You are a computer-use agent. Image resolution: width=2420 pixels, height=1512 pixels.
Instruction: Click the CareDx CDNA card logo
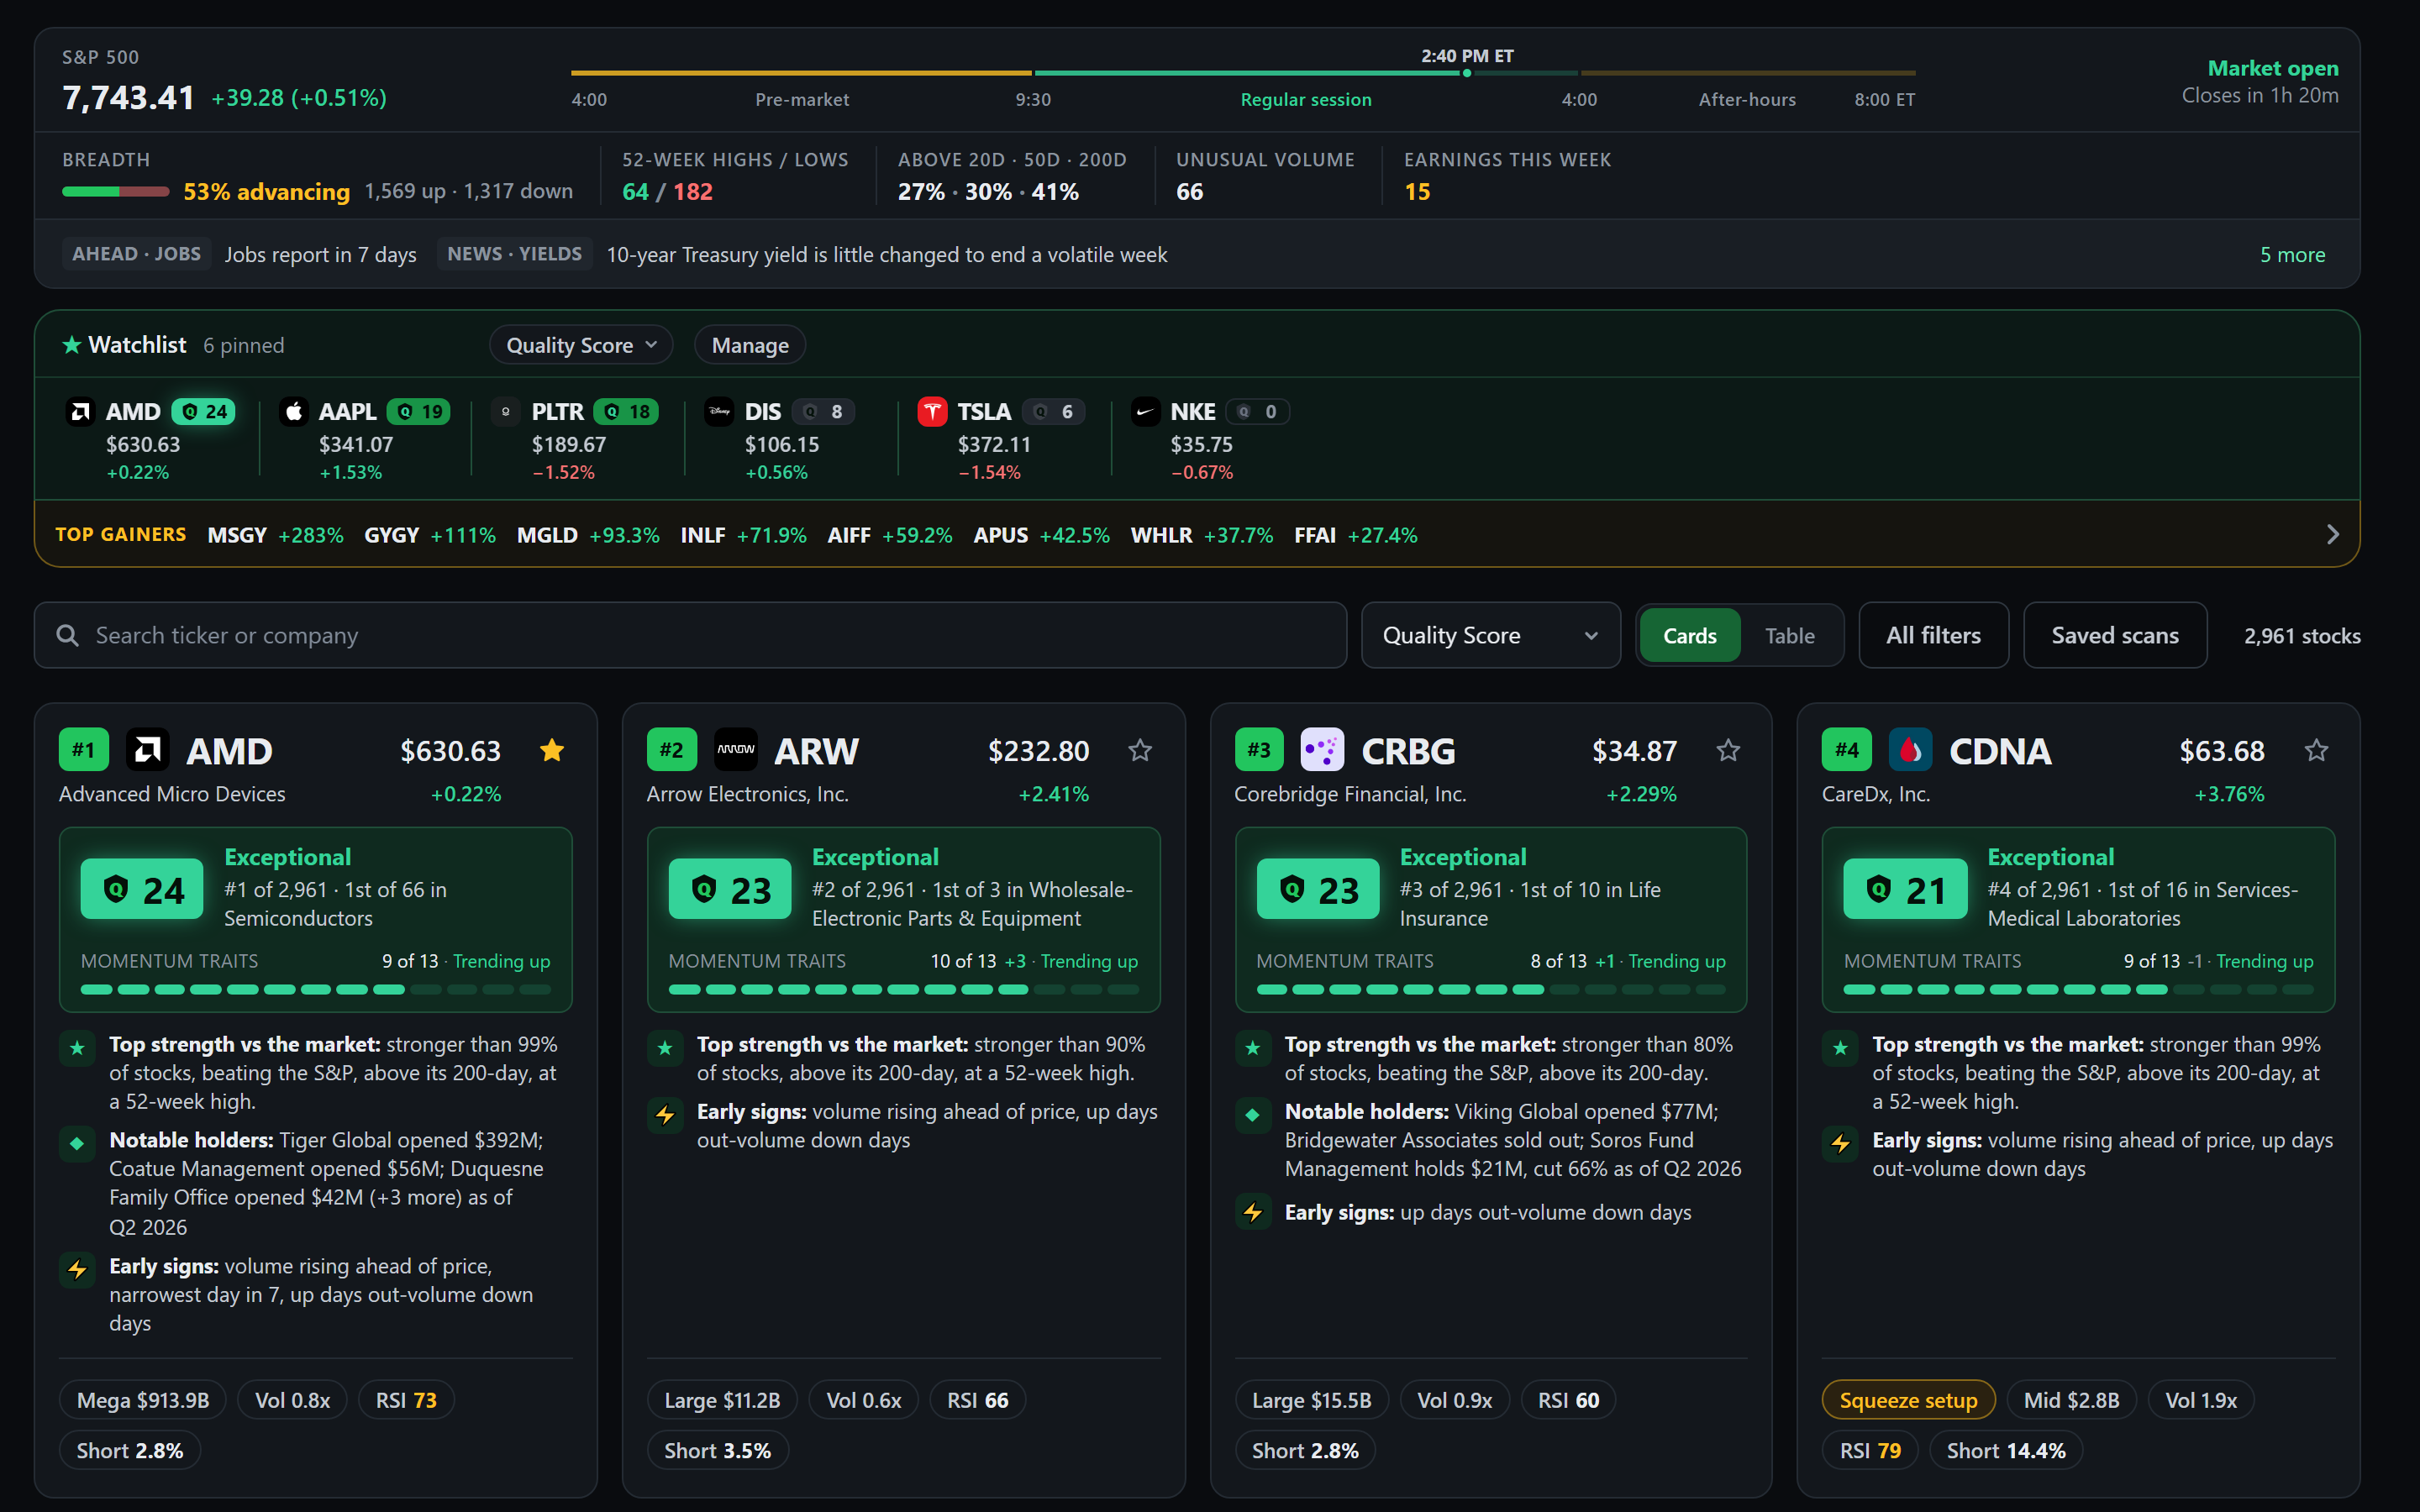point(1909,750)
